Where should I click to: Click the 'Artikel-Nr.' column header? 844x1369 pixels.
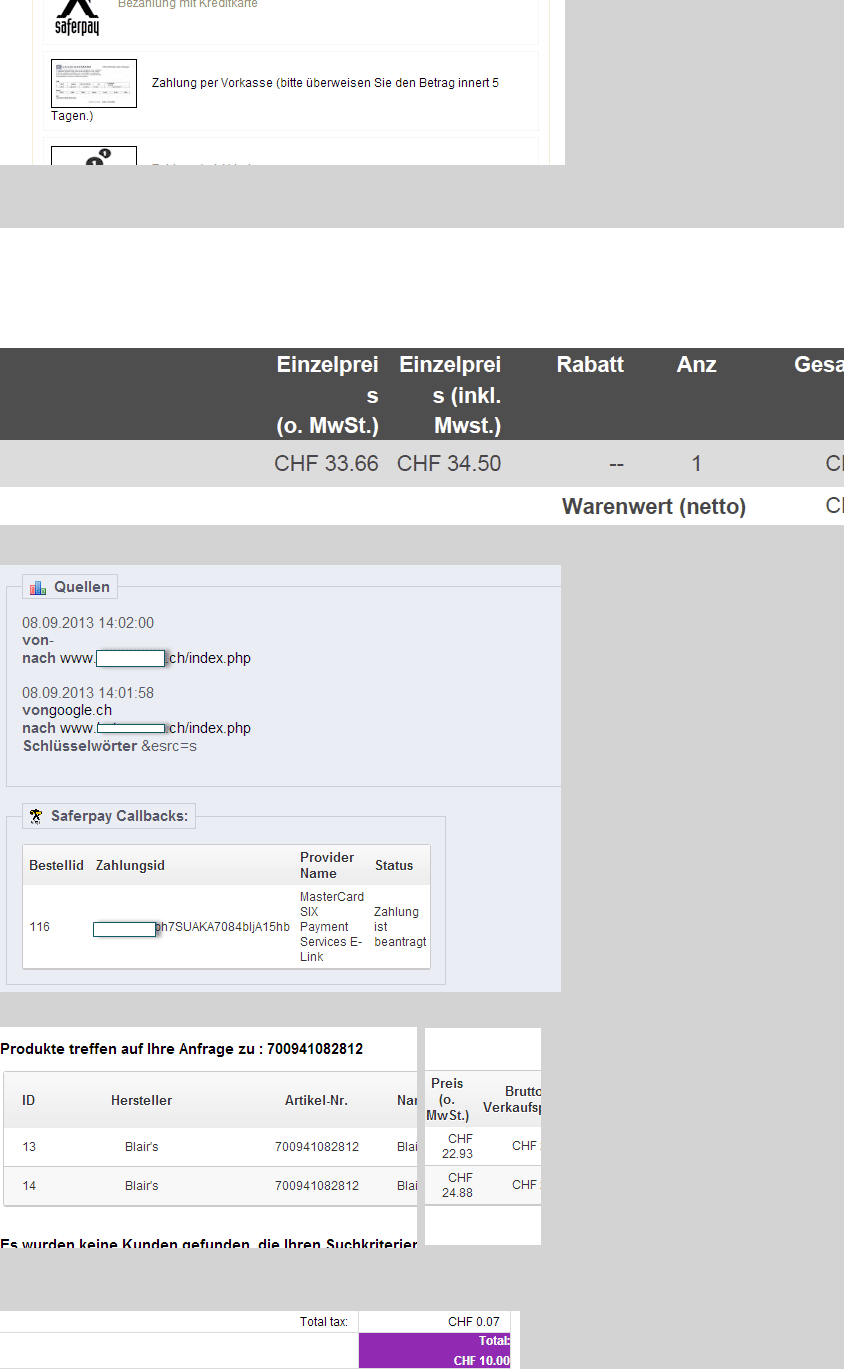316,1100
